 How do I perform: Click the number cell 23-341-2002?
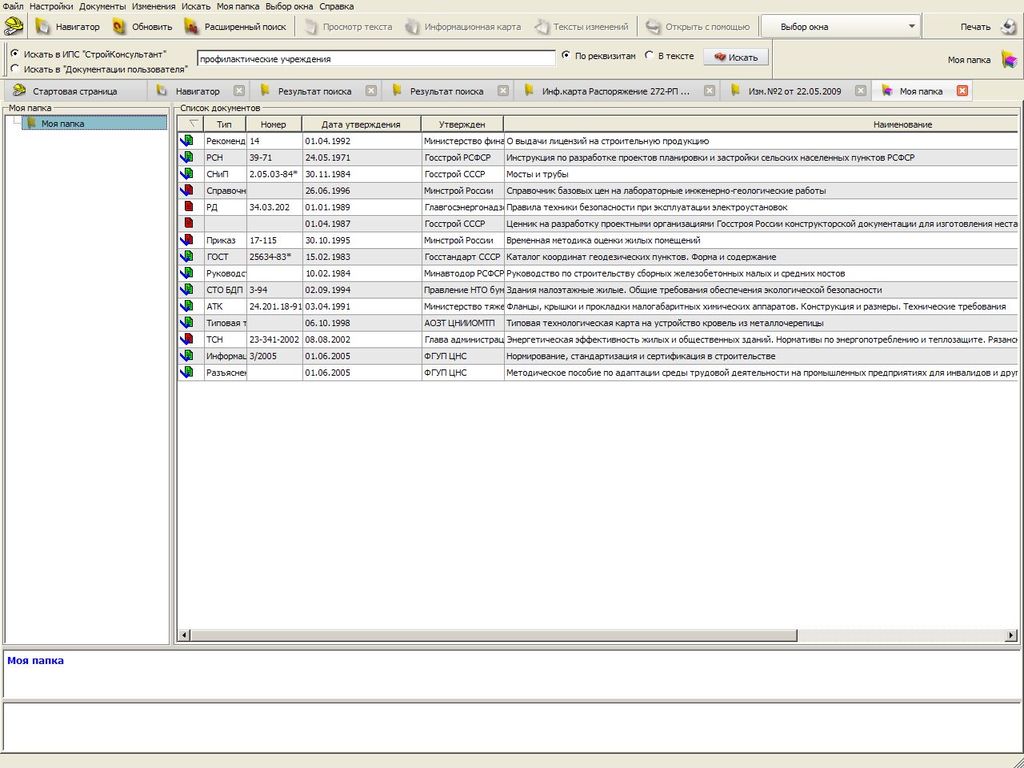[274, 339]
